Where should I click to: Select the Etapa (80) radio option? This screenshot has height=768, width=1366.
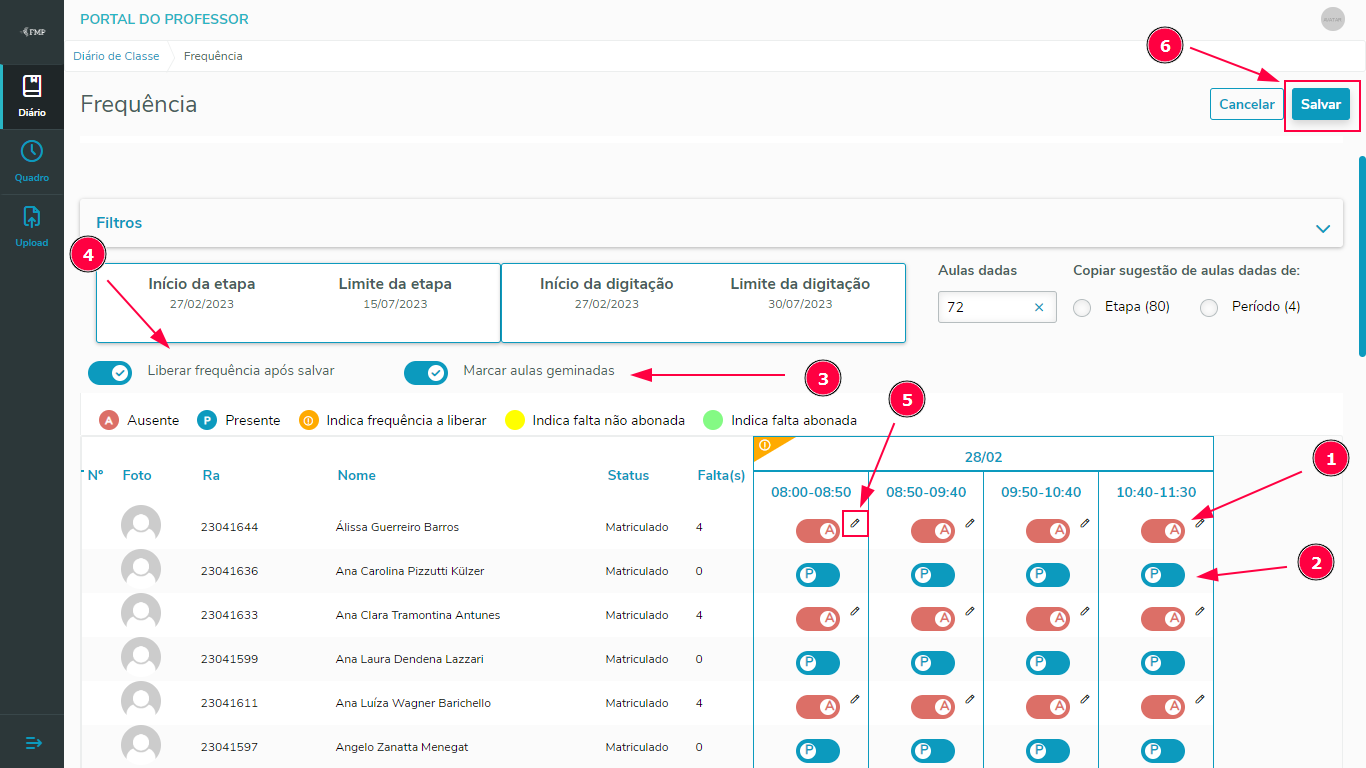(x=1082, y=308)
